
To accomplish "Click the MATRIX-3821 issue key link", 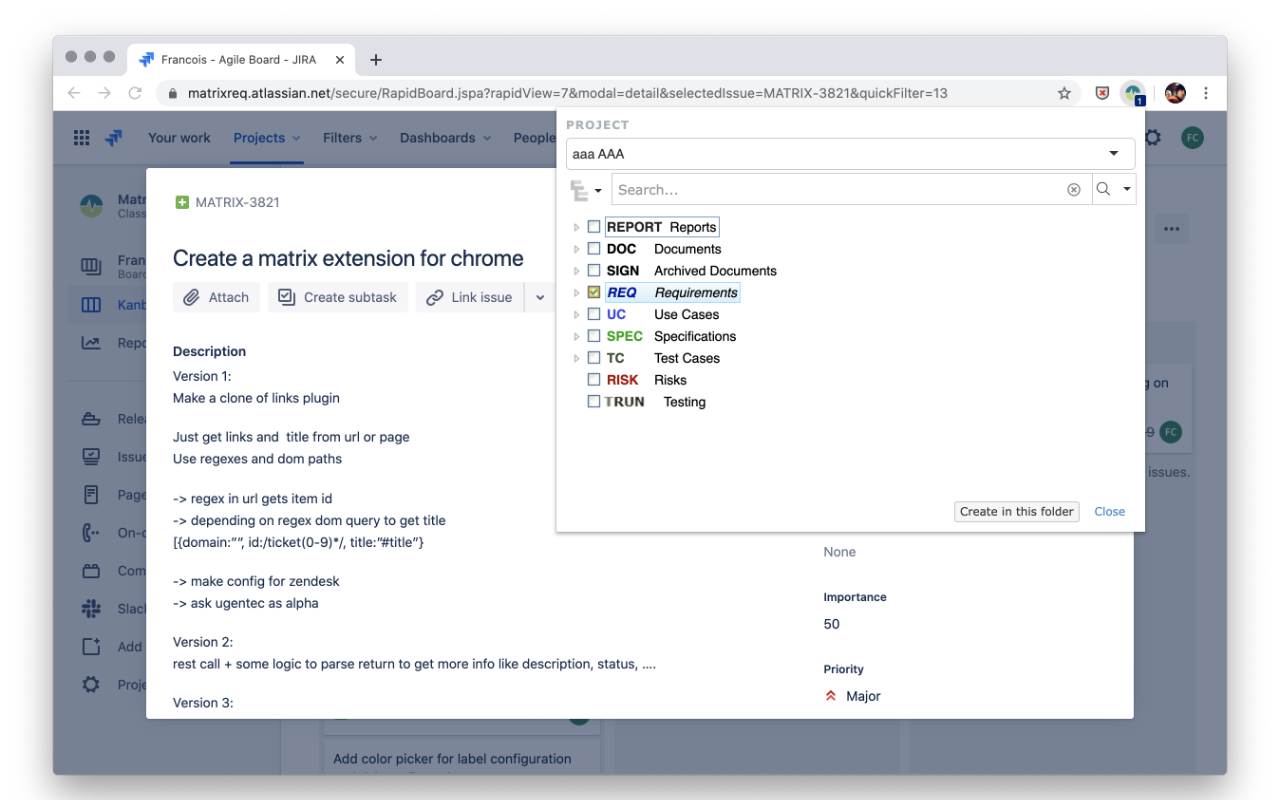I will pos(237,202).
